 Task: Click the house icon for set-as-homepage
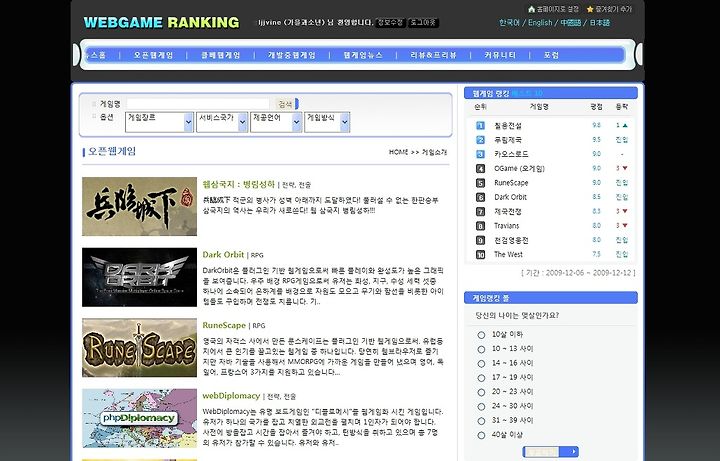point(531,9)
